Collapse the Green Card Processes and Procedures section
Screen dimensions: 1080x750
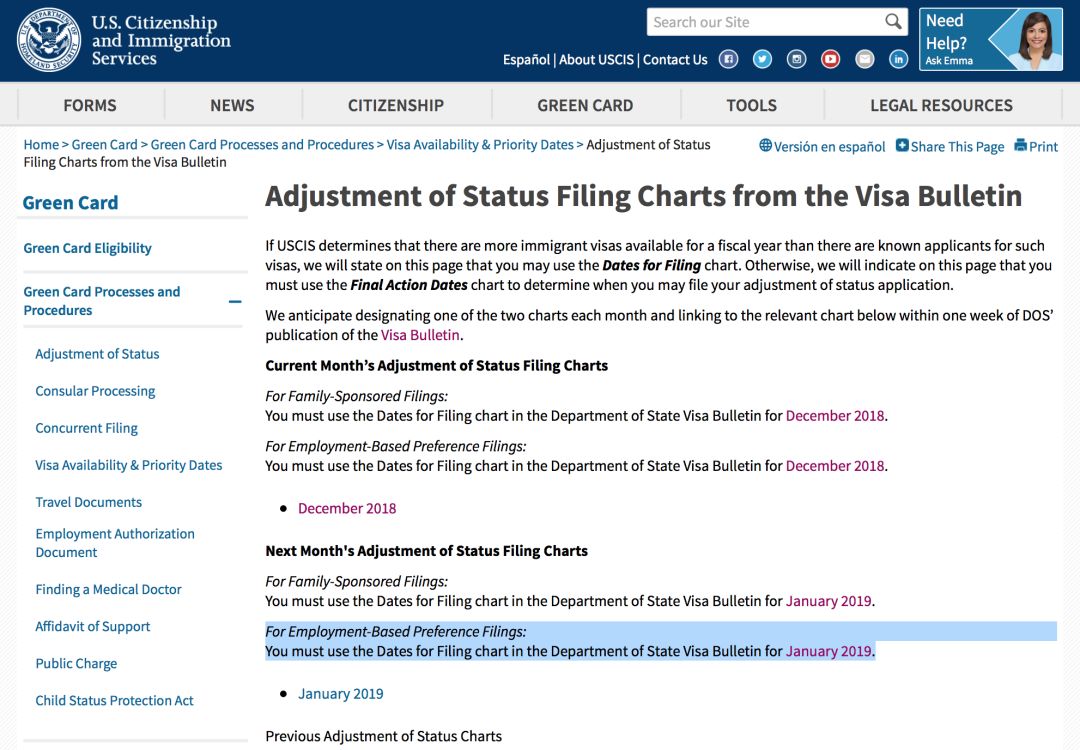tap(235, 301)
